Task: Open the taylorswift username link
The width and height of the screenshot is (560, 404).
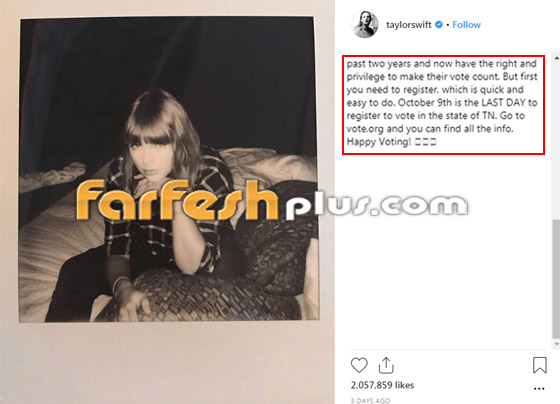Action: 409,25
